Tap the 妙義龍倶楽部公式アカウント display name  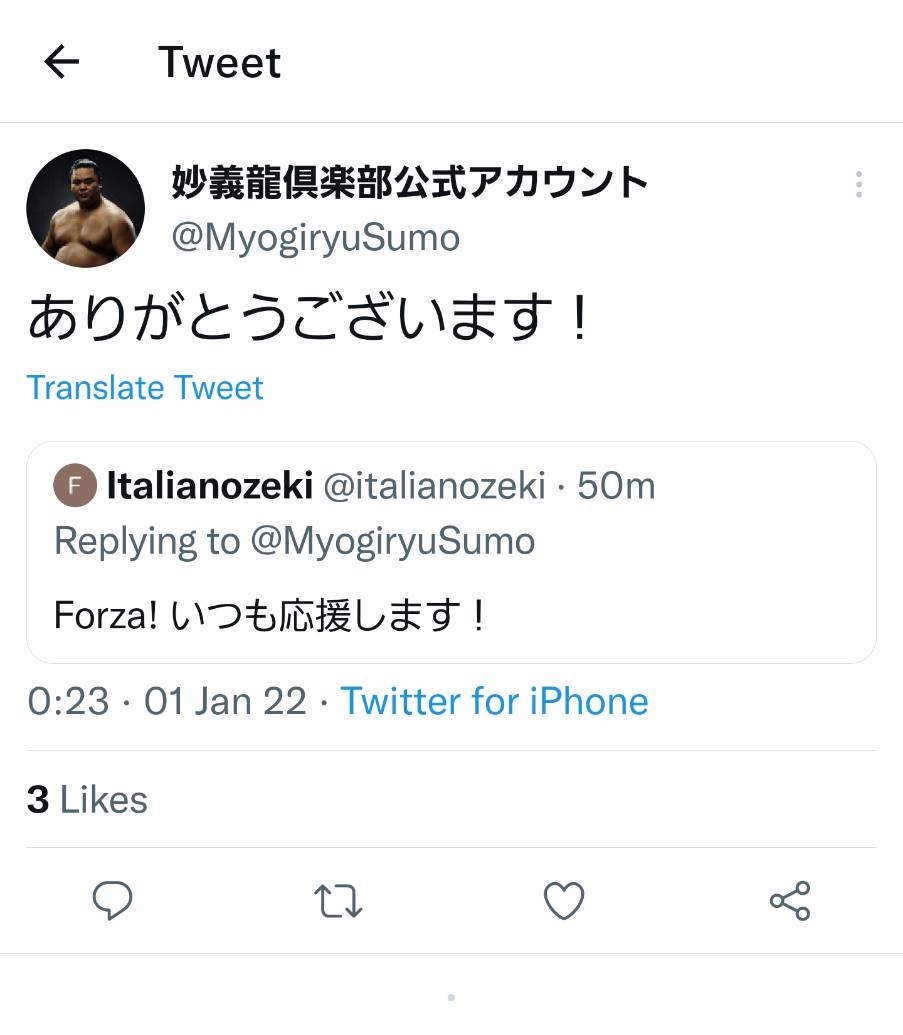[x=410, y=183]
